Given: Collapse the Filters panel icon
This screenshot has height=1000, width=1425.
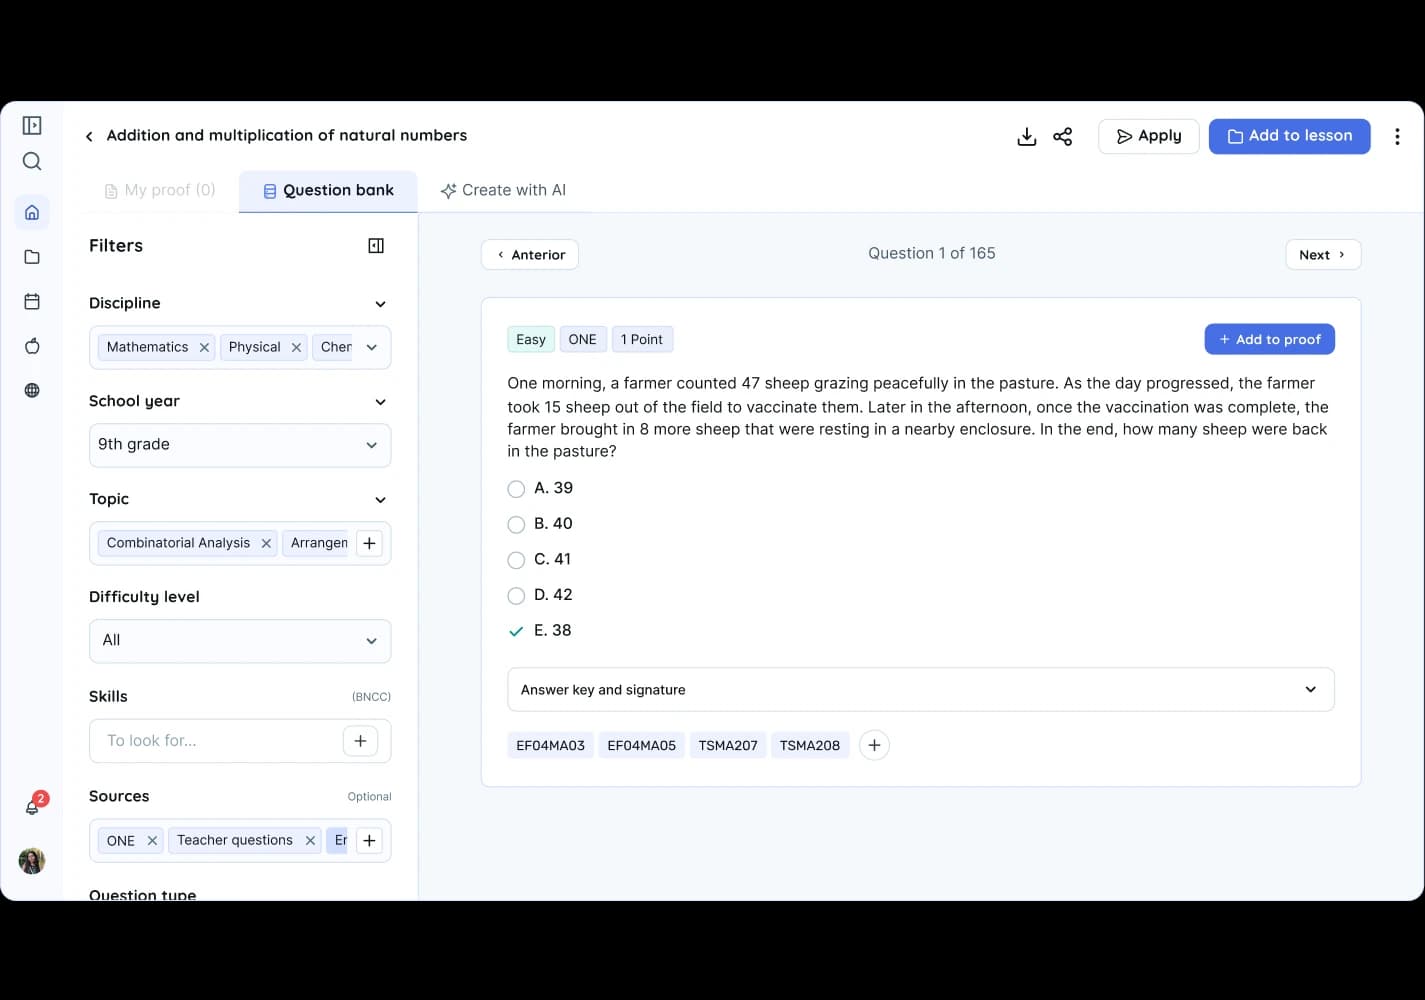Looking at the screenshot, I should 376,246.
